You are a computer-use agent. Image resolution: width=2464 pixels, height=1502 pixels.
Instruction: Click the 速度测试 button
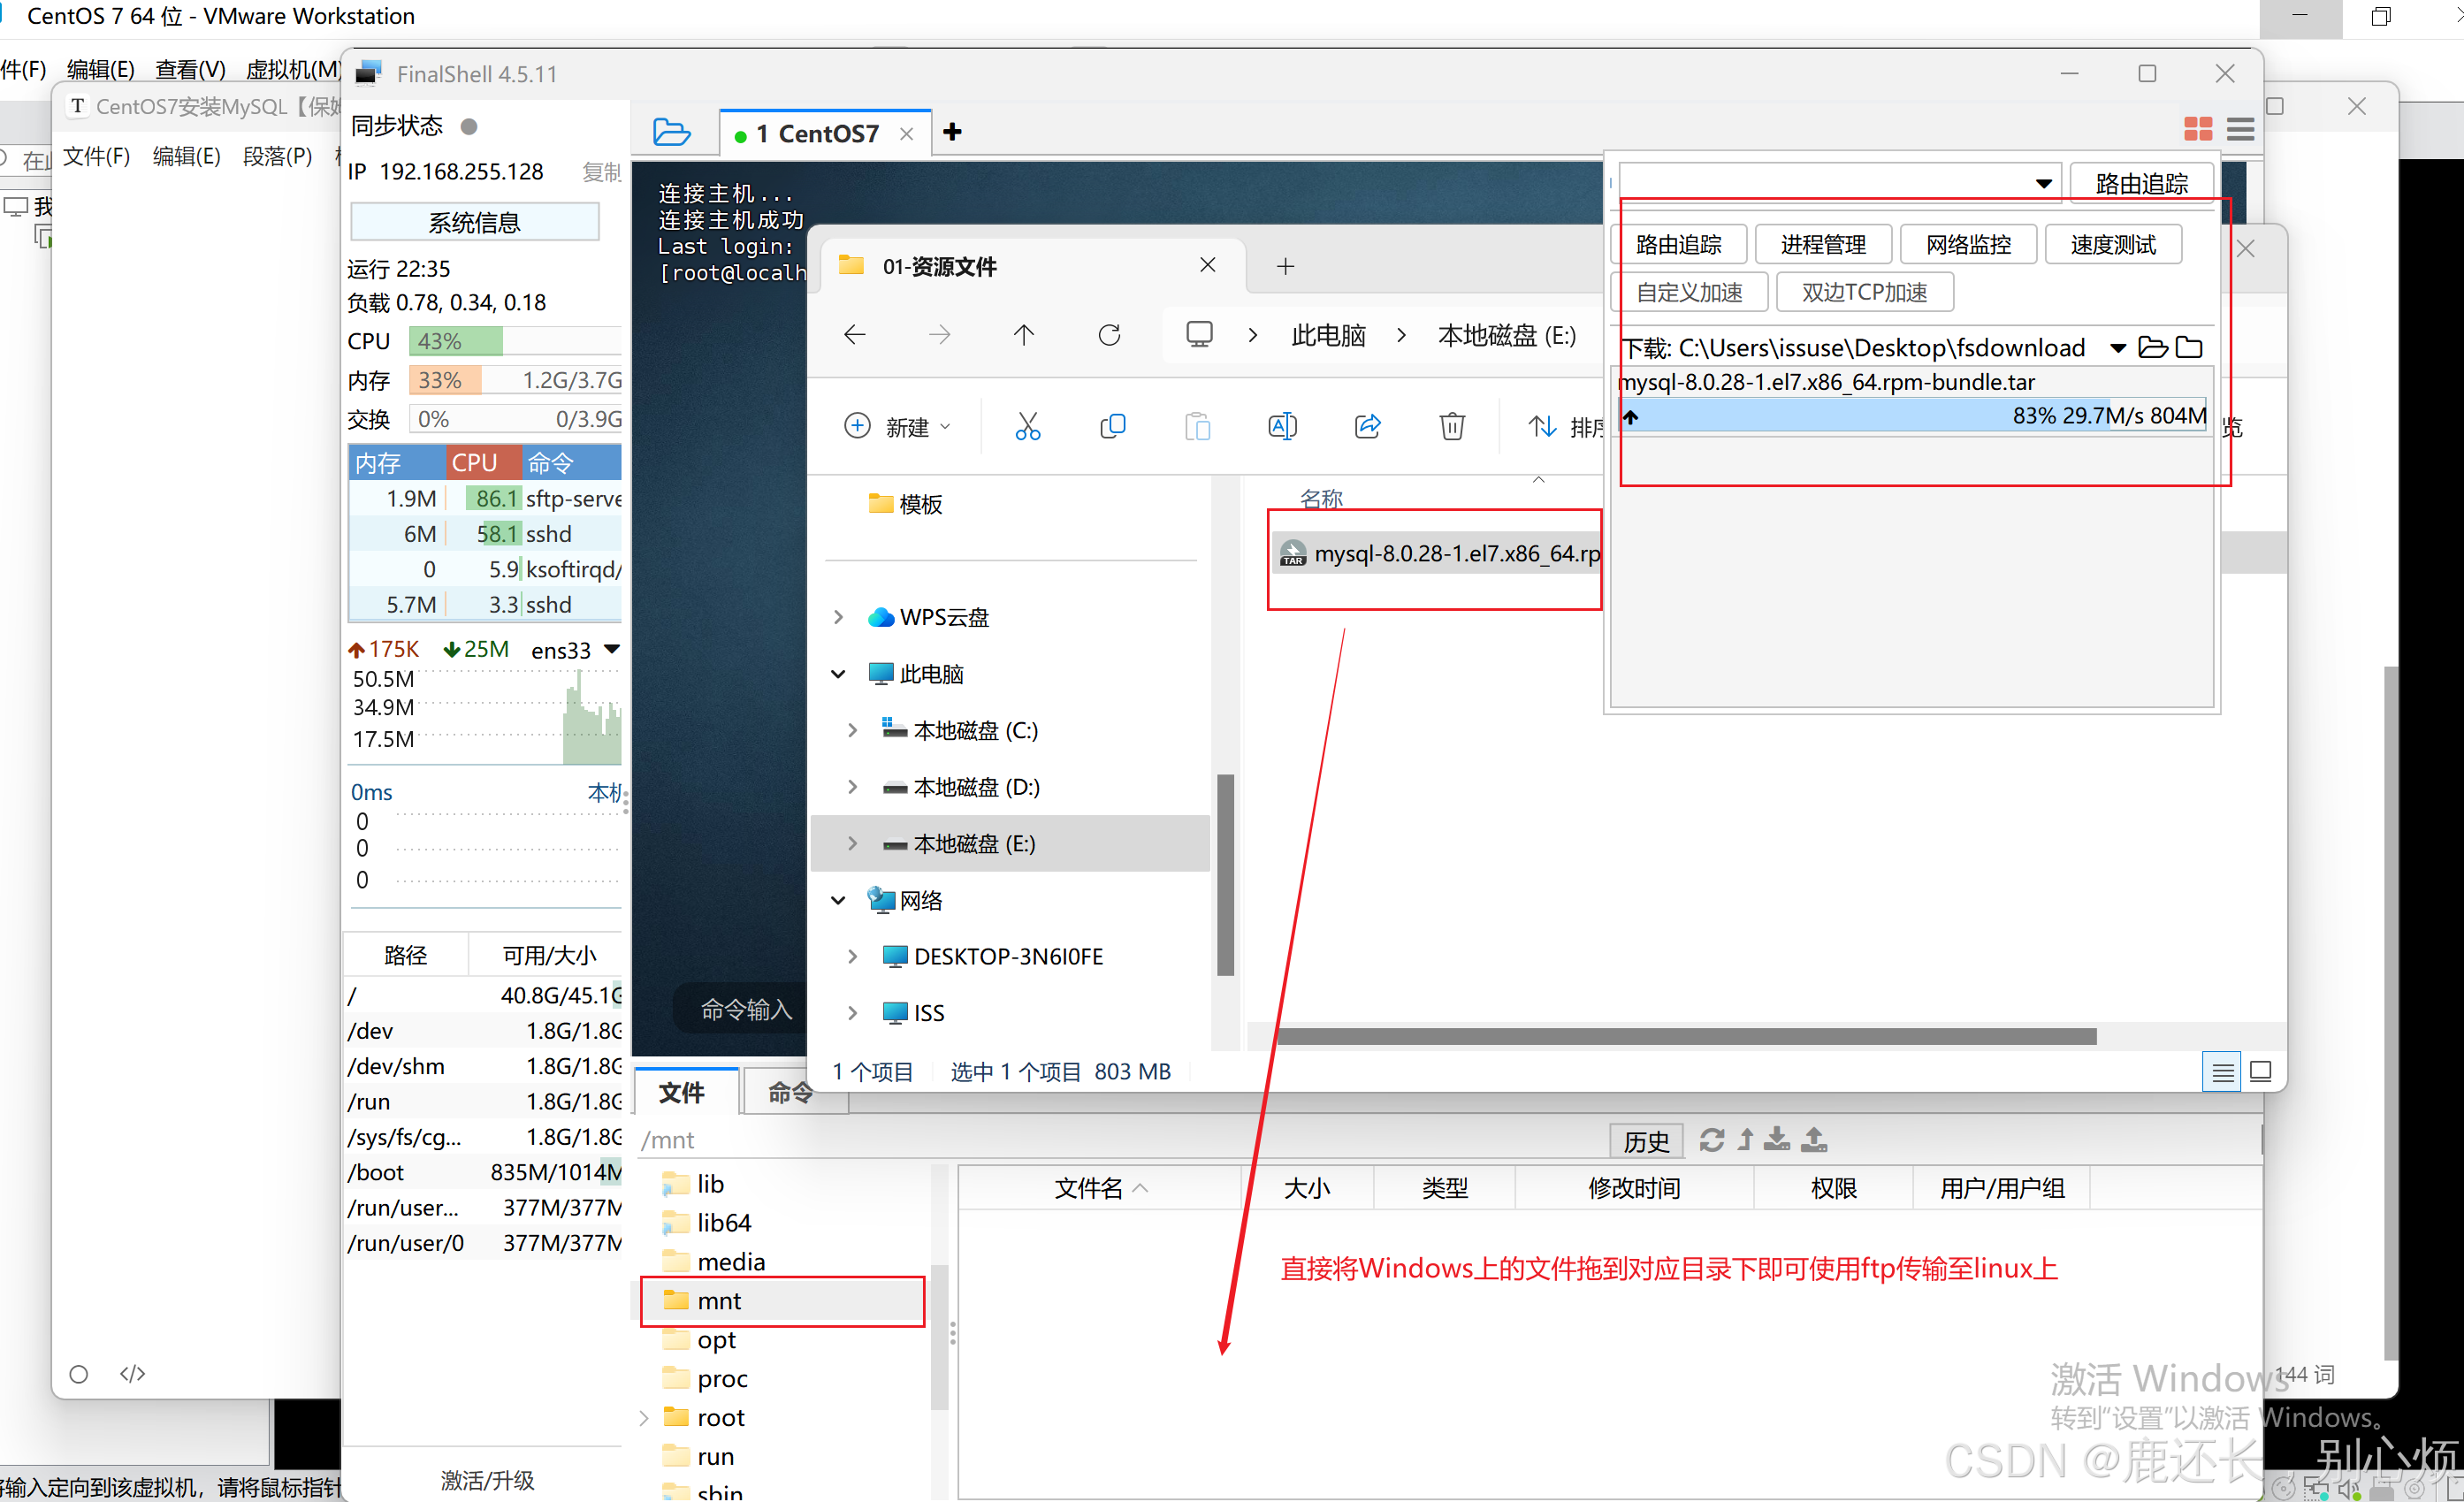(2112, 245)
